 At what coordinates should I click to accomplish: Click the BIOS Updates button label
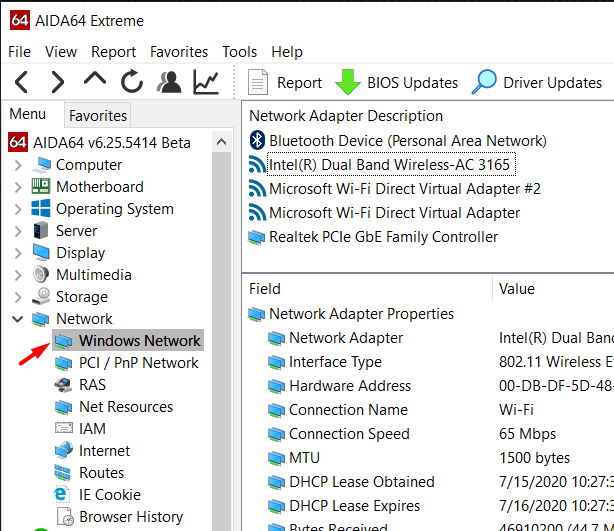pyautogui.click(x=412, y=83)
